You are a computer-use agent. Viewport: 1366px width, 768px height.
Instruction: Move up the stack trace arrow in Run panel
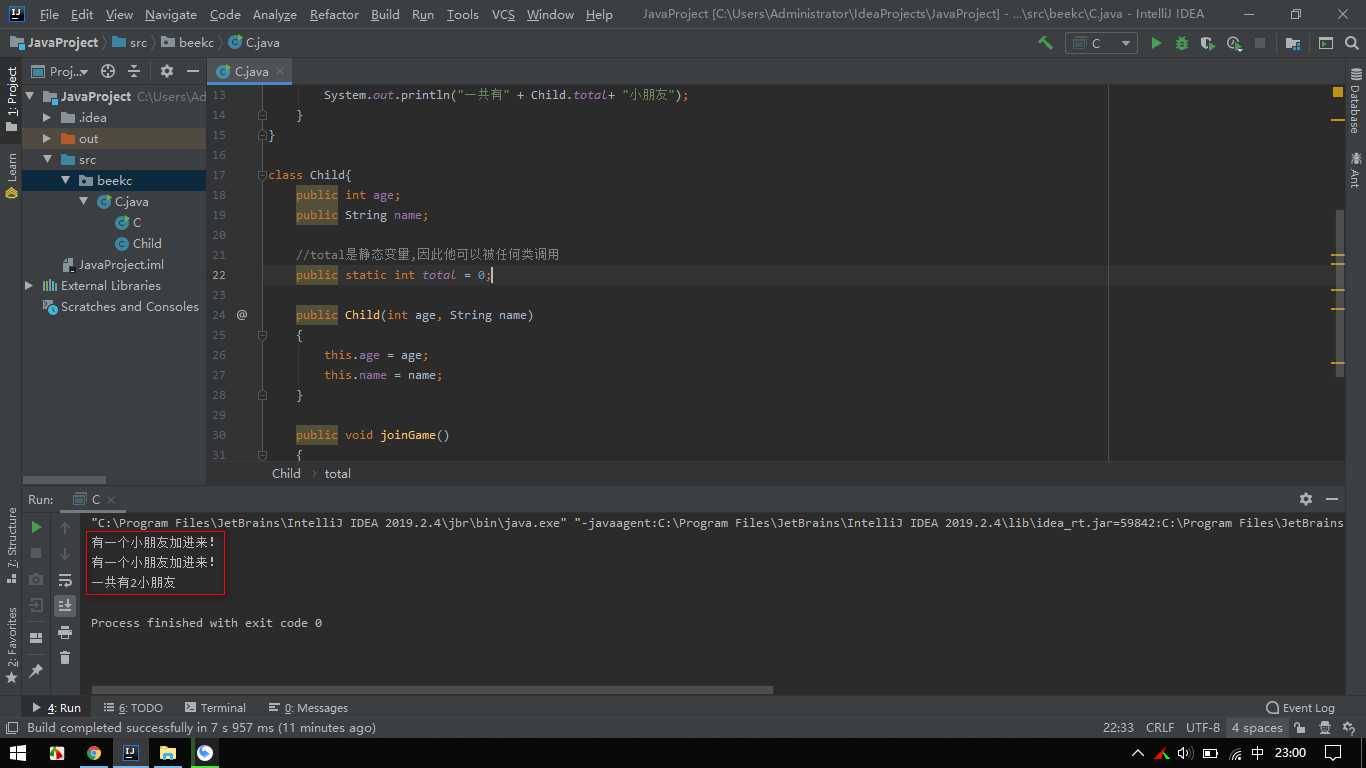(x=65, y=527)
